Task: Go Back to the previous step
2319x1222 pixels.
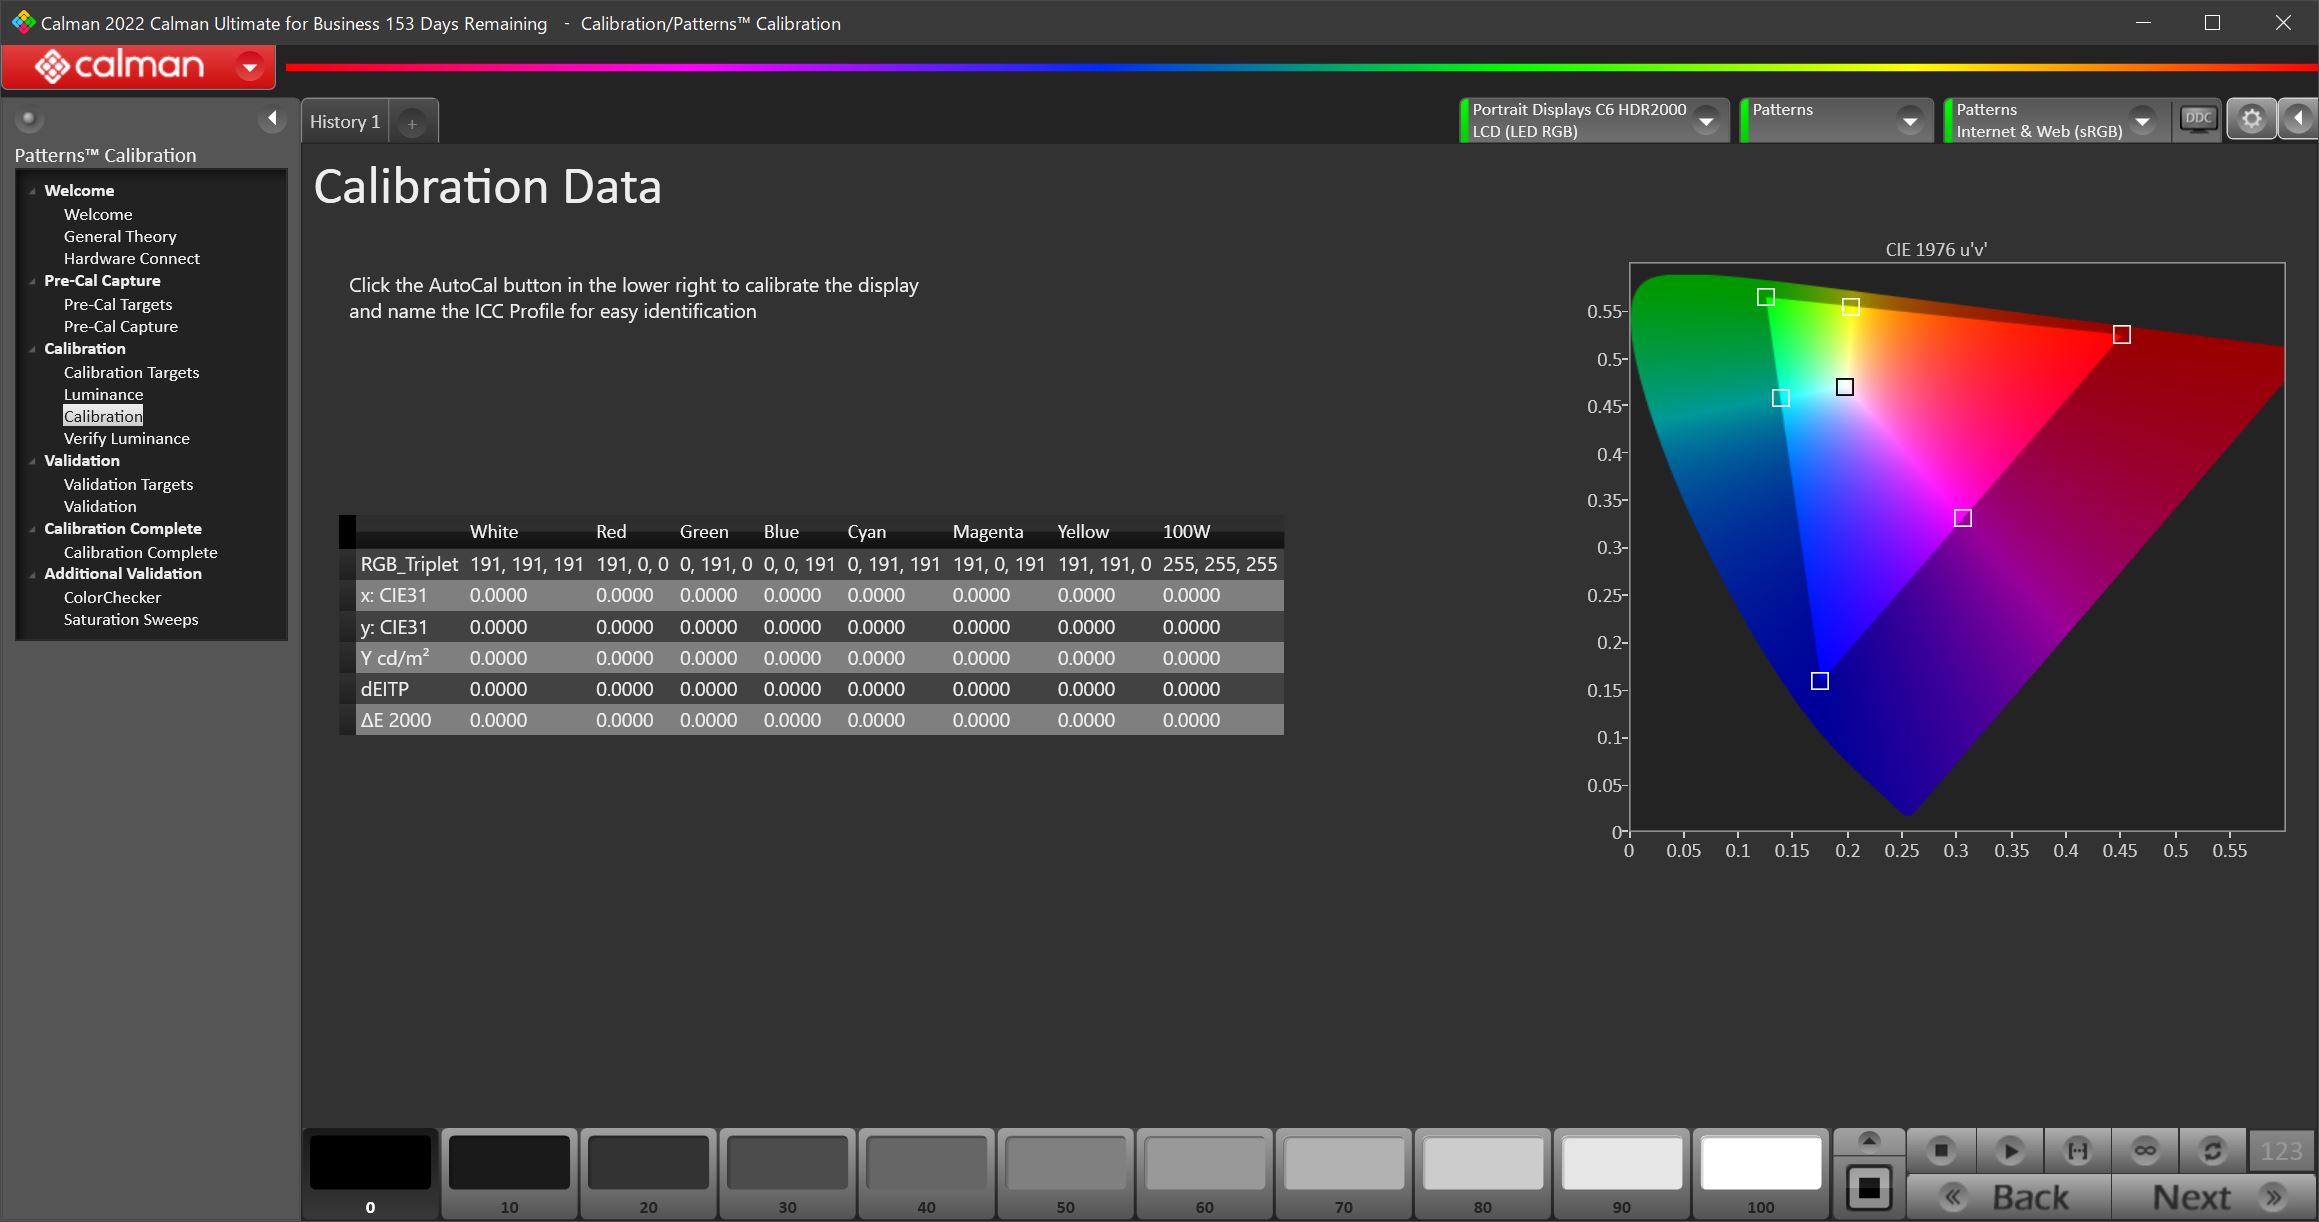Action: [2009, 1197]
